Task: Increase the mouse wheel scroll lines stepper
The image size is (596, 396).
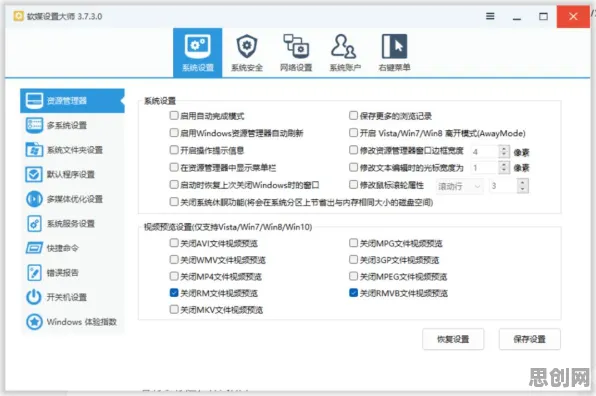Action: [523, 182]
